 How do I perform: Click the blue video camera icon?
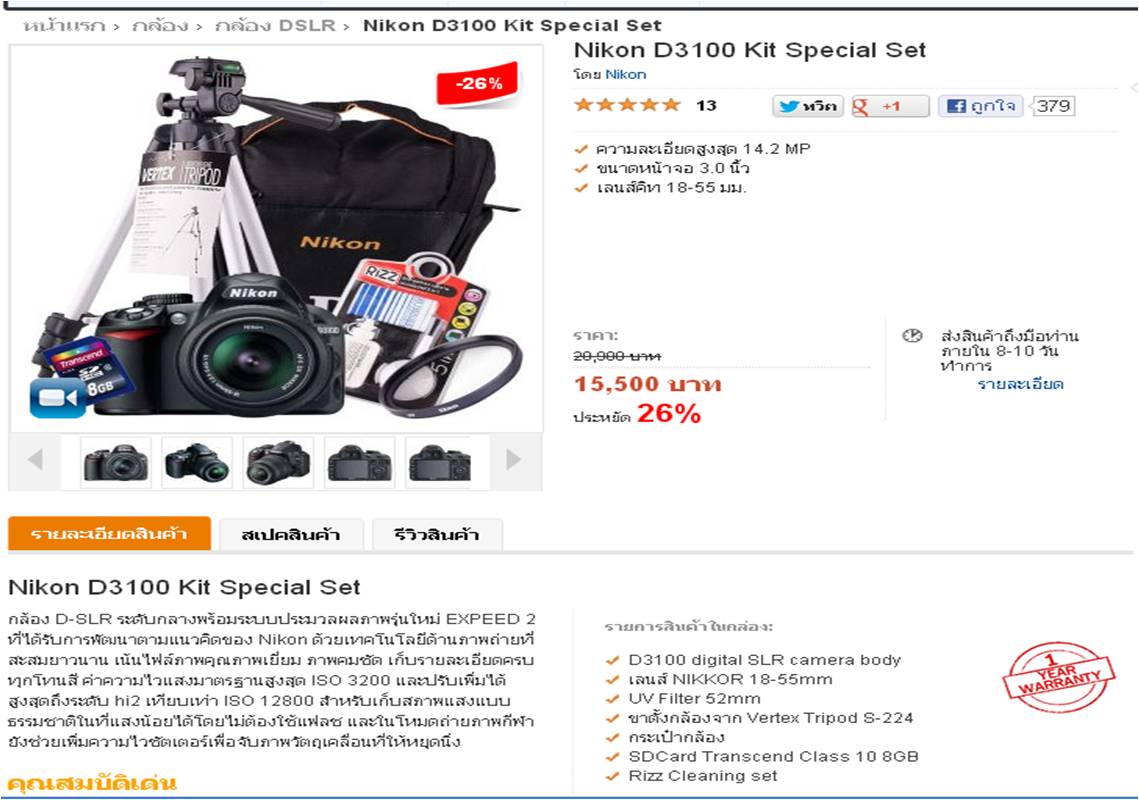[57, 398]
